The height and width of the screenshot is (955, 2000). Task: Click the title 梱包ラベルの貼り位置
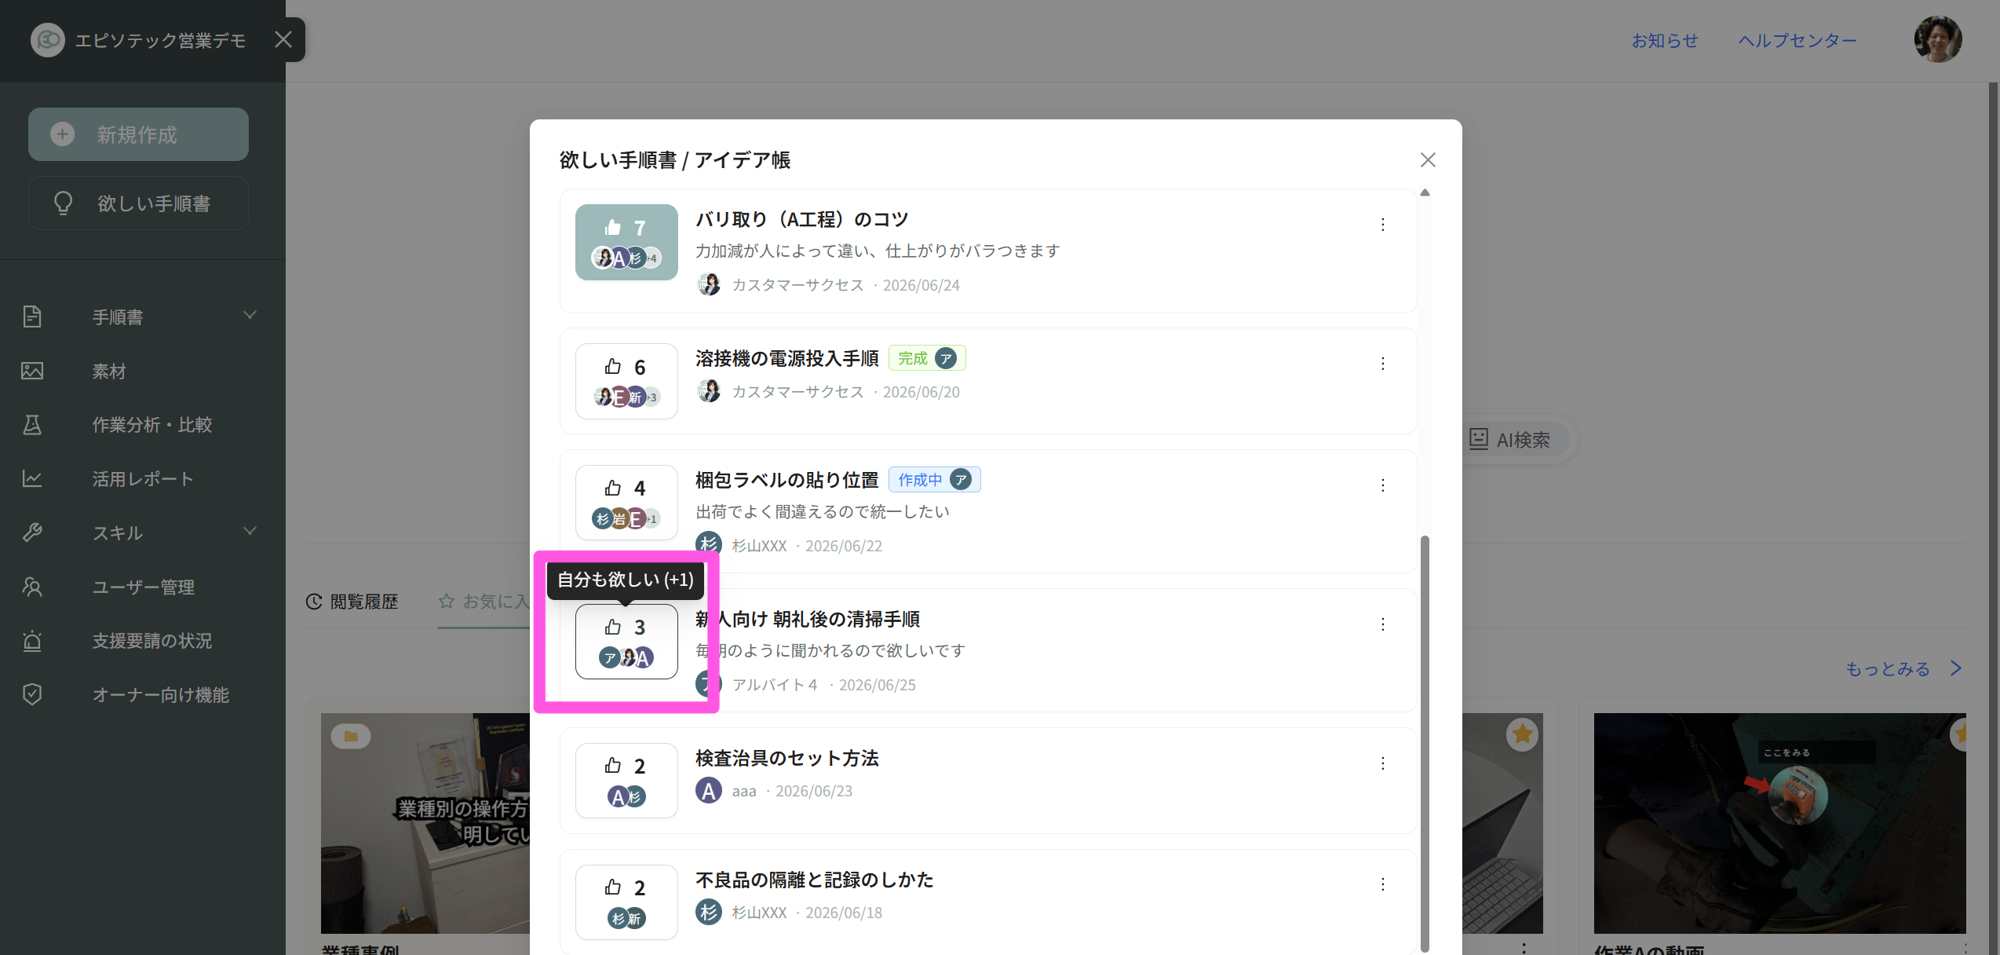tap(787, 480)
